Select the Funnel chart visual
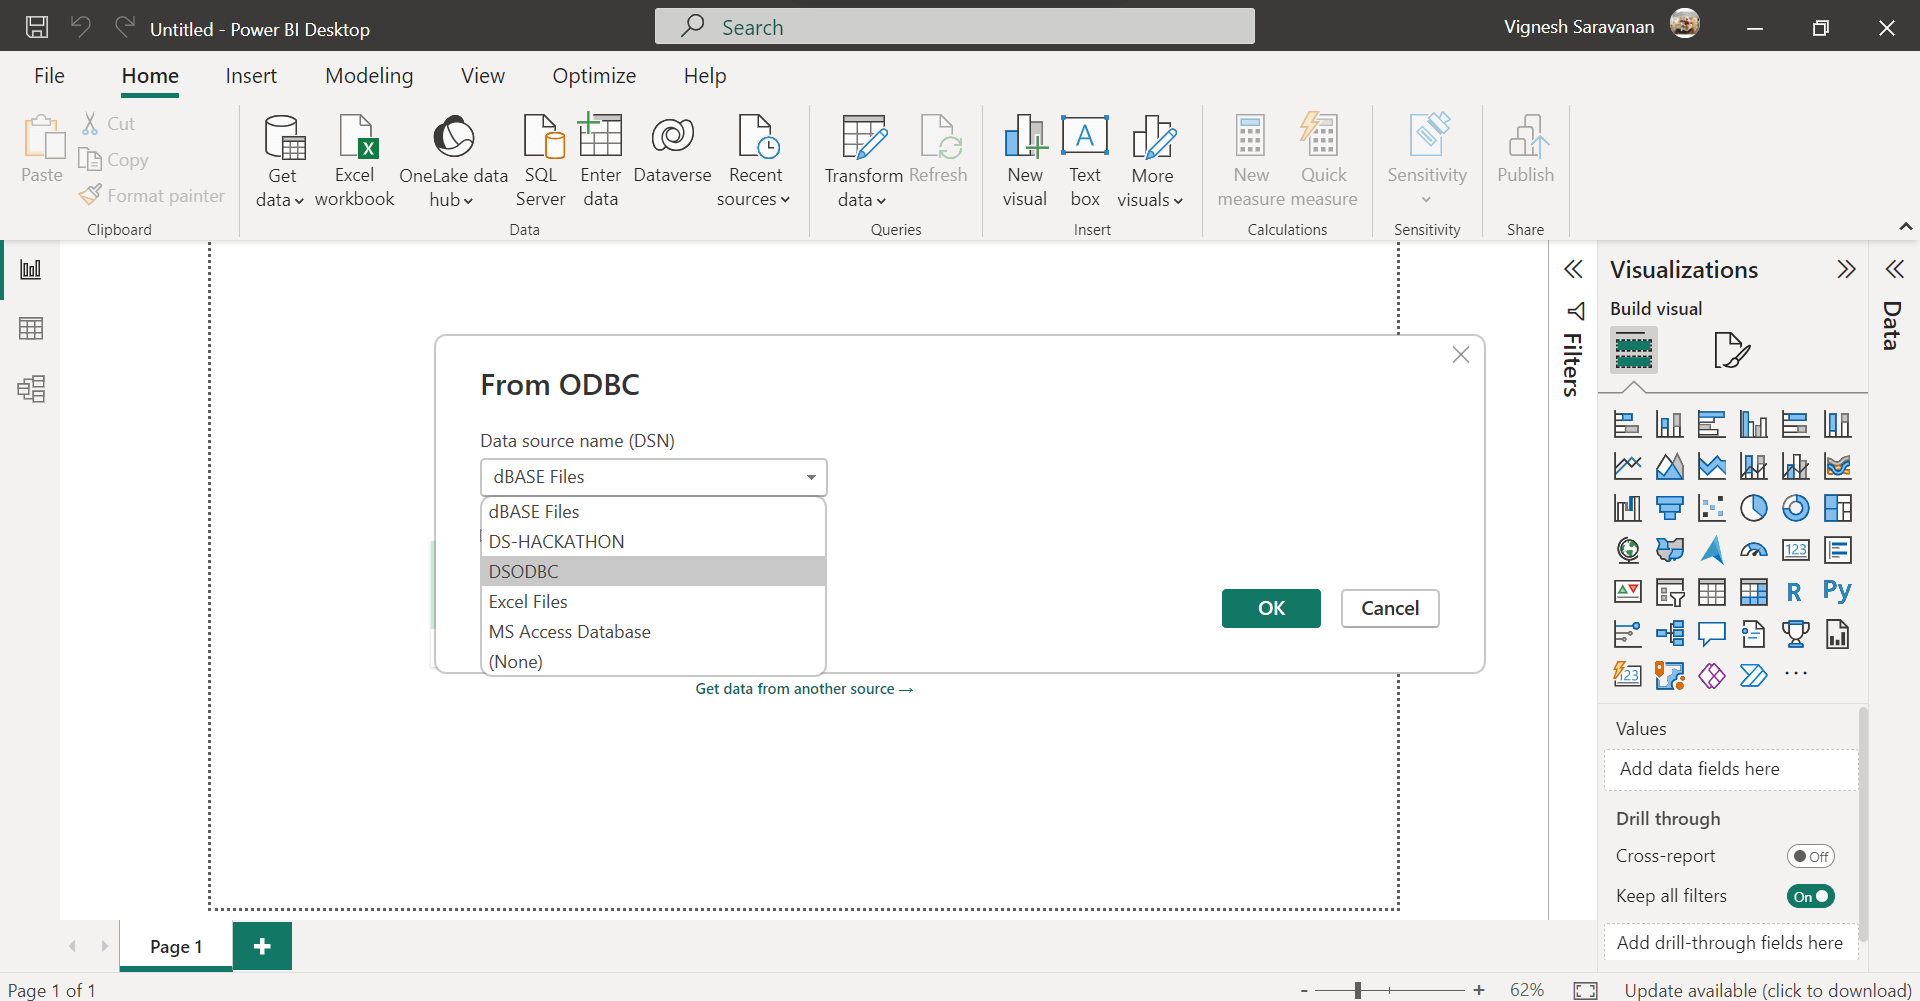This screenshot has width=1920, height=1001. 1670,507
